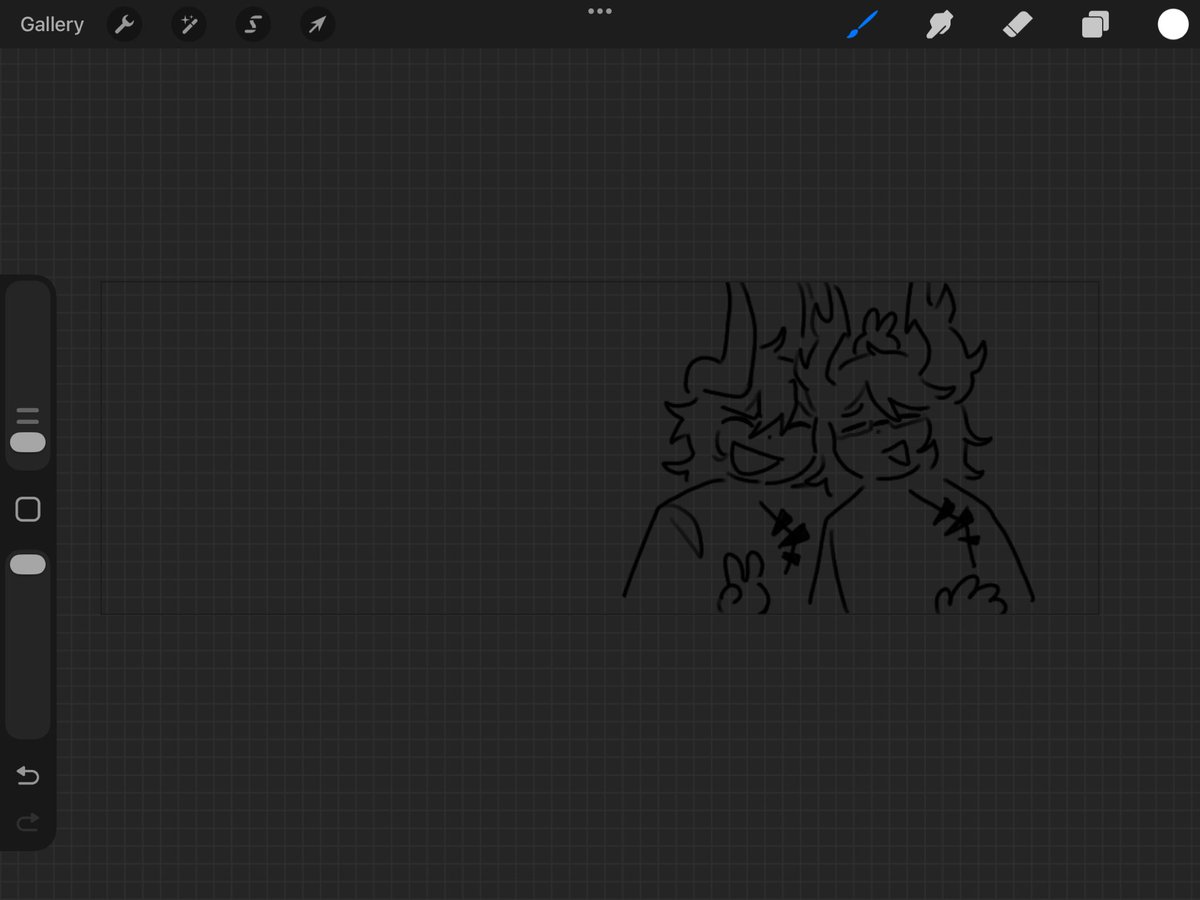Tap the square Modify button in sidebar

click(28, 510)
